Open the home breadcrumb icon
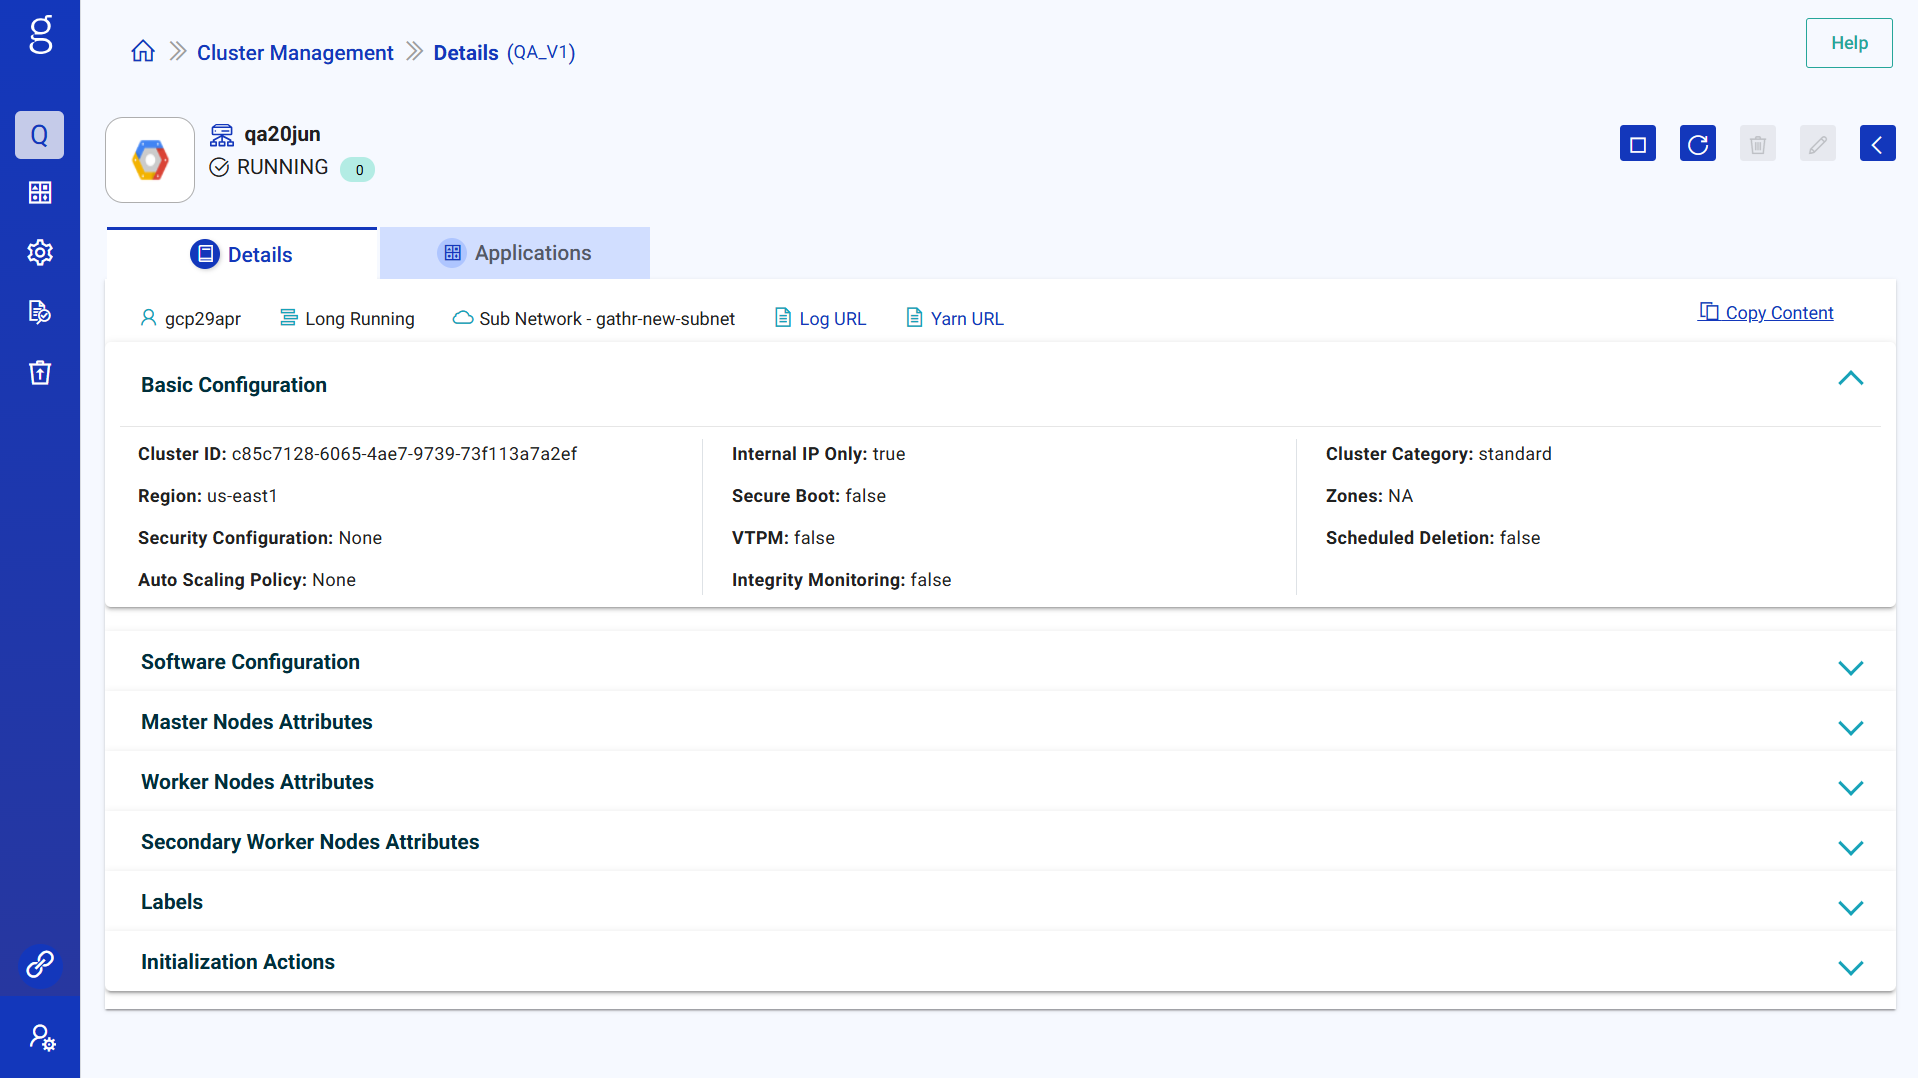This screenshot has height=1078, width=1918. 143,52
